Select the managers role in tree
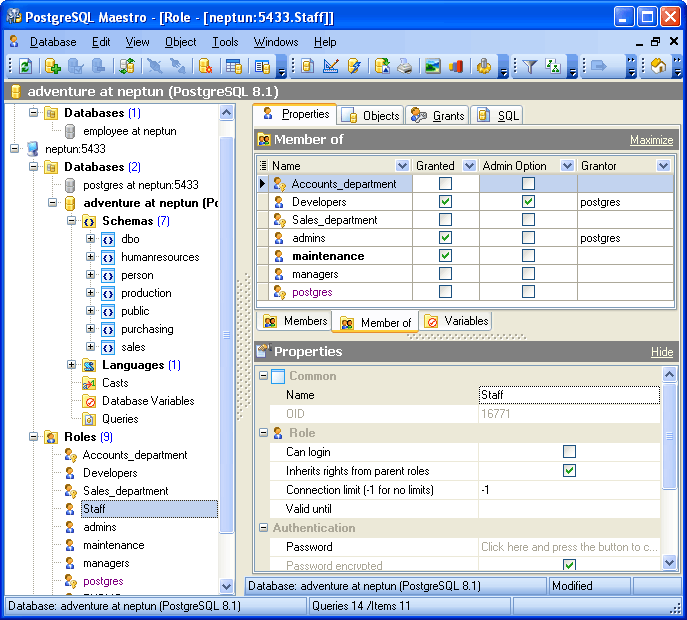687x620 pixels. 105,563
